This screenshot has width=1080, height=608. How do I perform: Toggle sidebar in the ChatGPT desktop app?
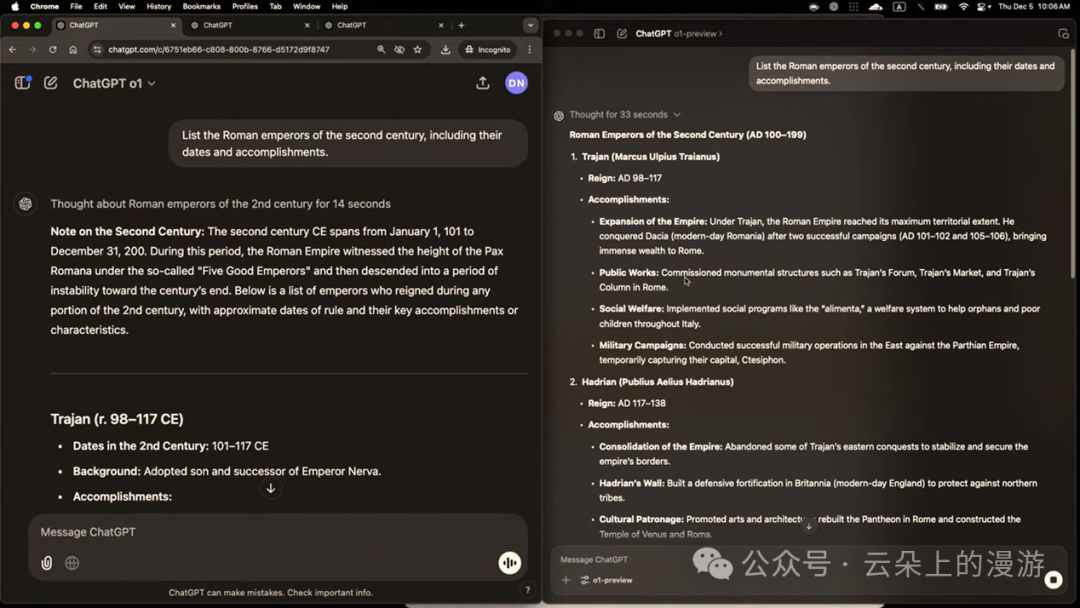[x=599, y=33]
